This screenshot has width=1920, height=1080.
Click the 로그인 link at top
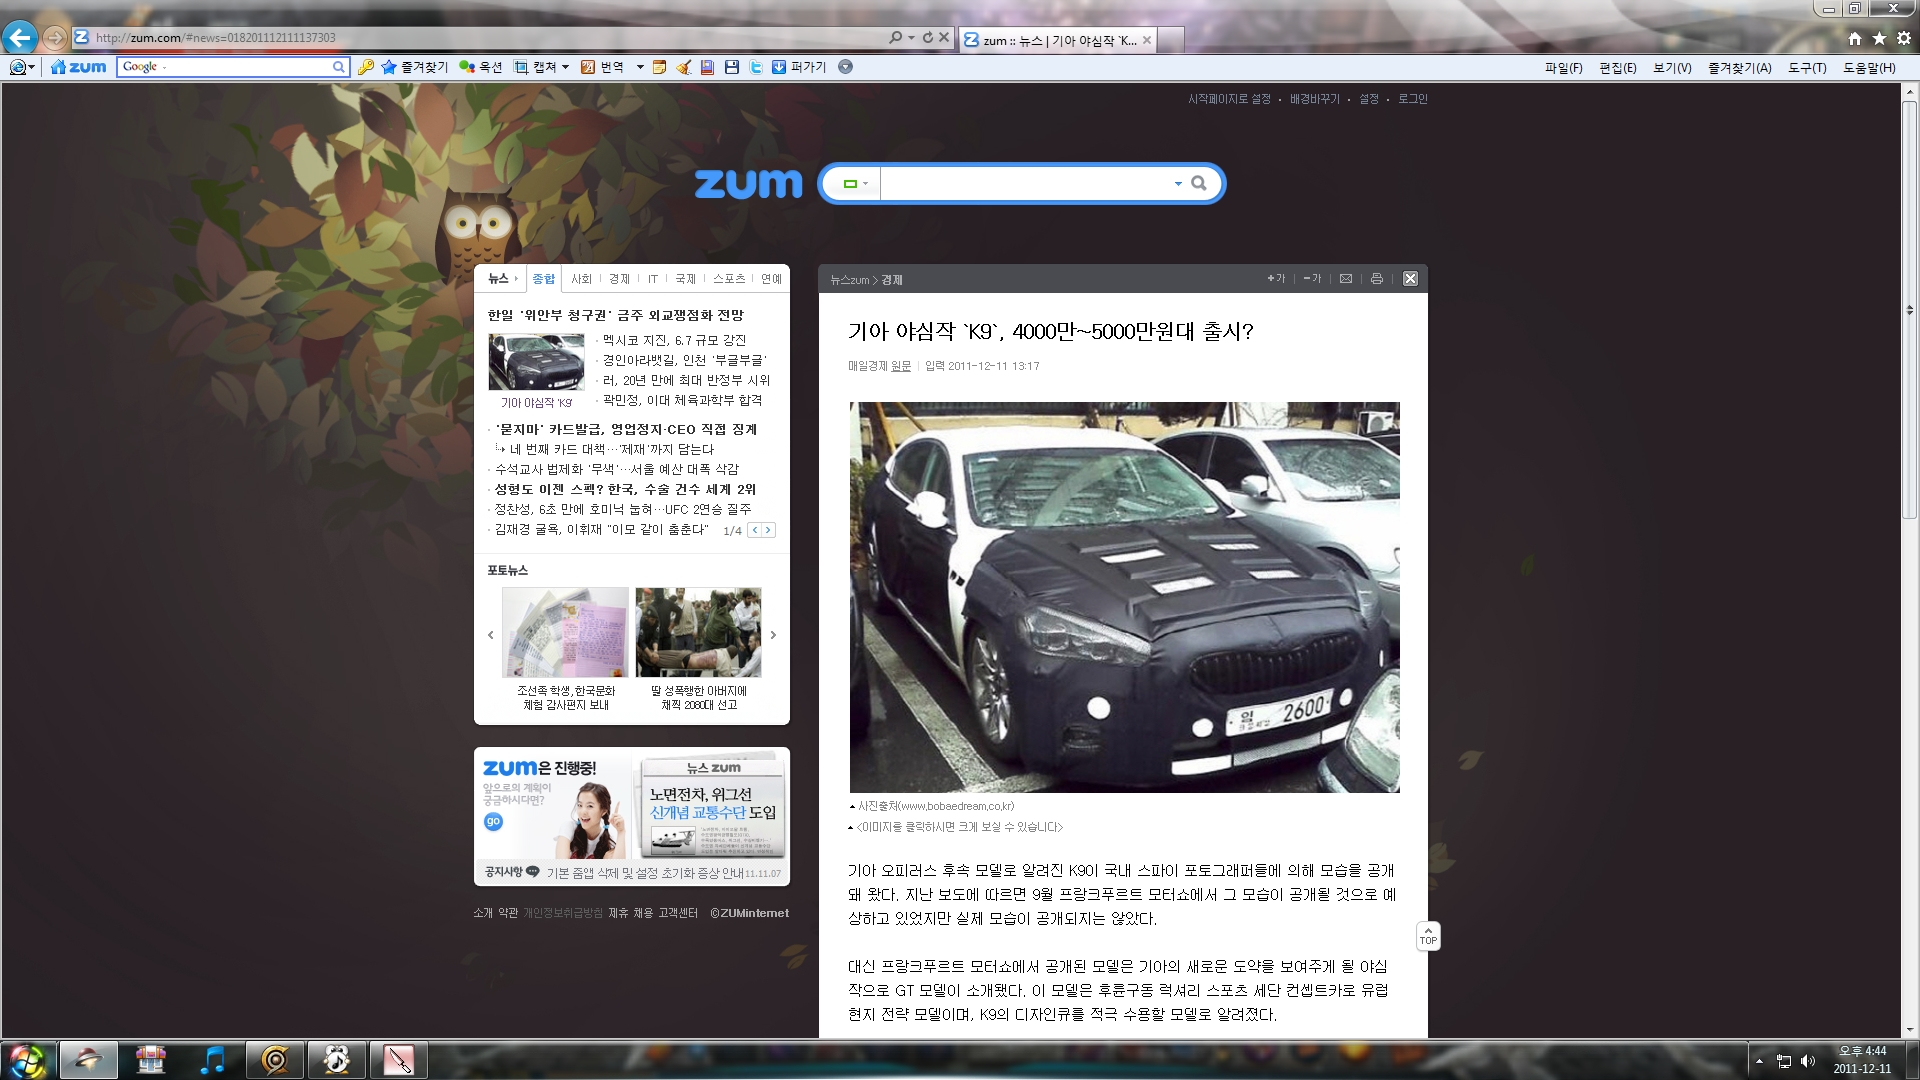point(1412,99)
